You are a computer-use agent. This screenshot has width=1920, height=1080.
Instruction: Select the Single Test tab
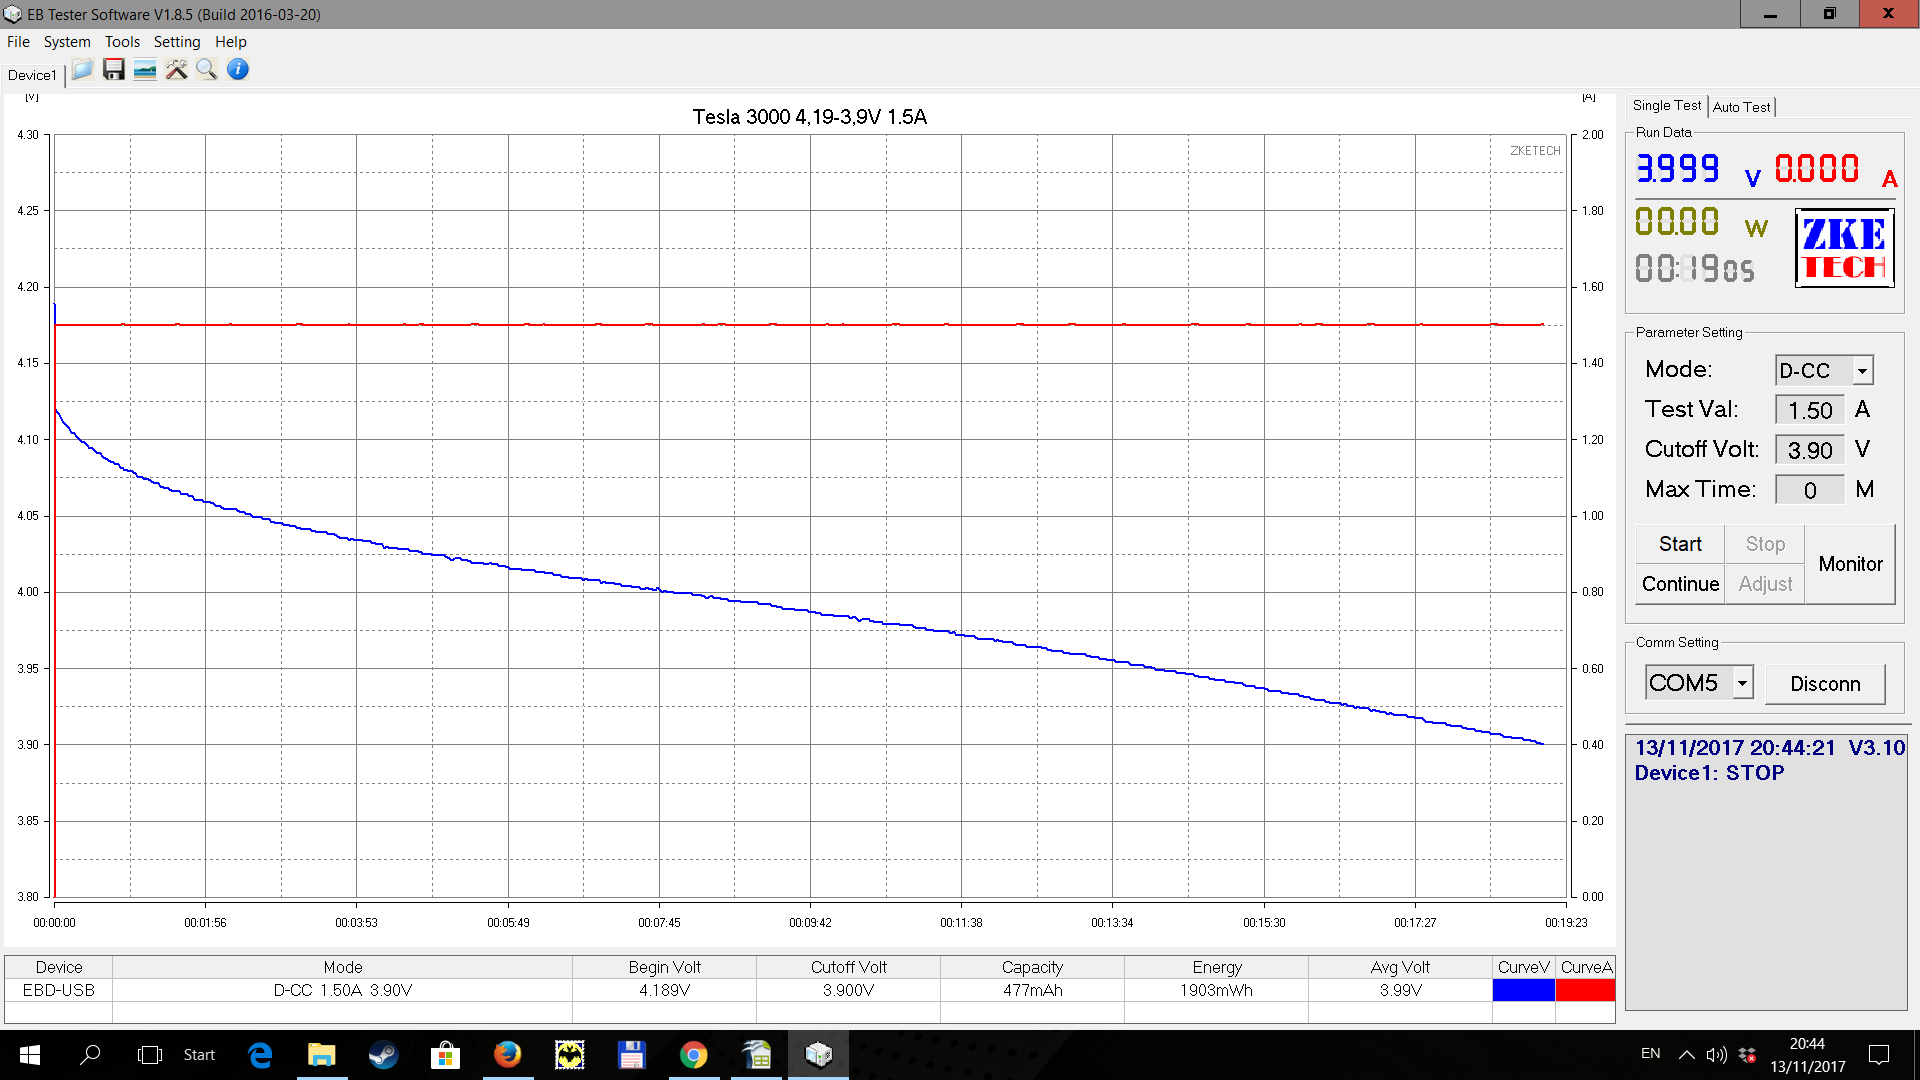1666,106
